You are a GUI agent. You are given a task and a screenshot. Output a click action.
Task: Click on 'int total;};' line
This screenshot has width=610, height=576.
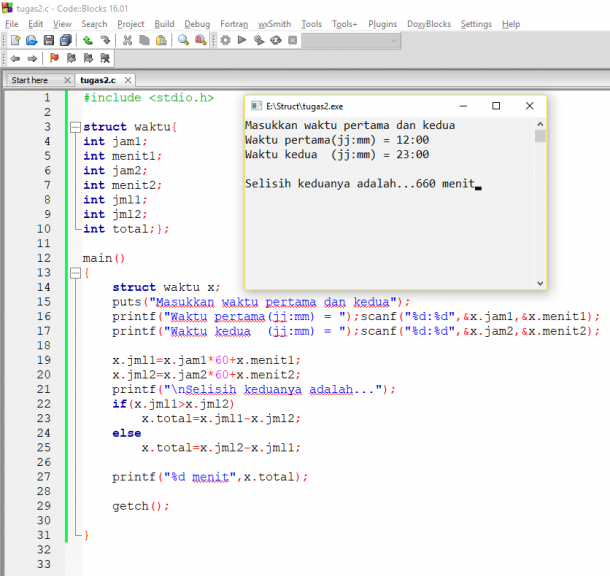pos(126,229)
